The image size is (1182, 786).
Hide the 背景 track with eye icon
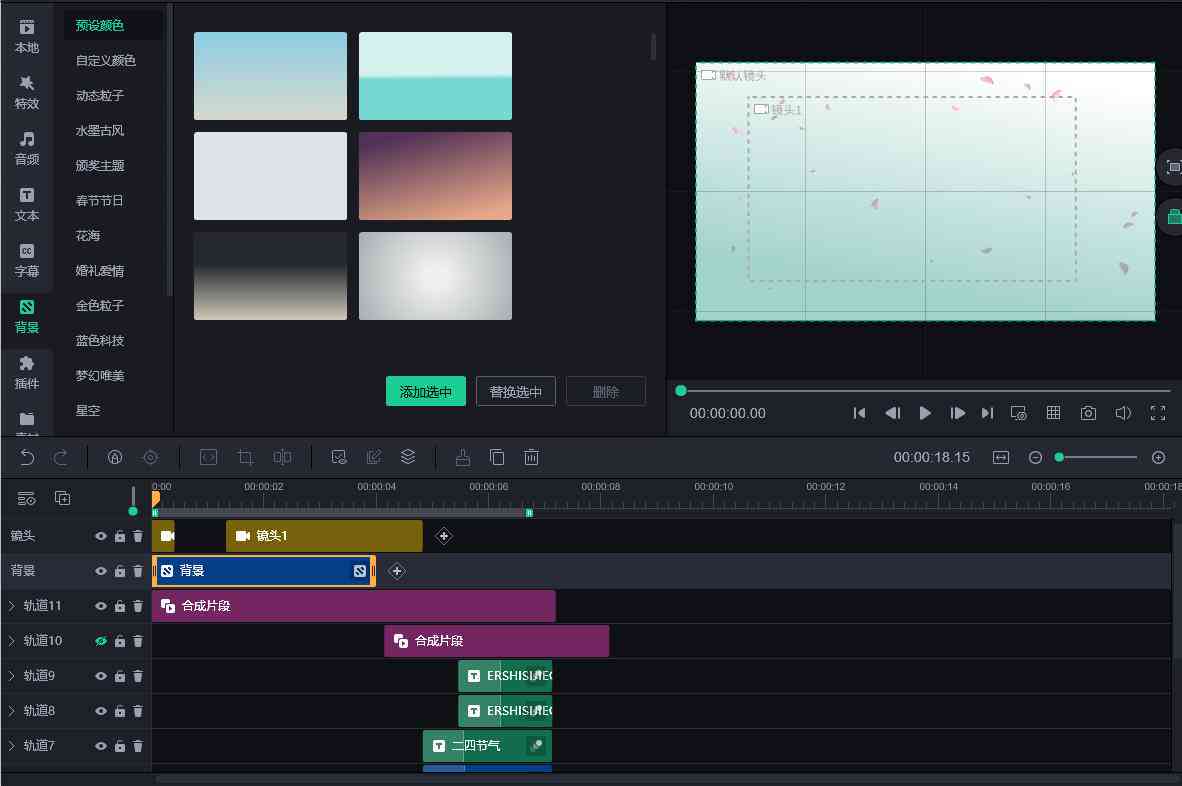[100, 571]
